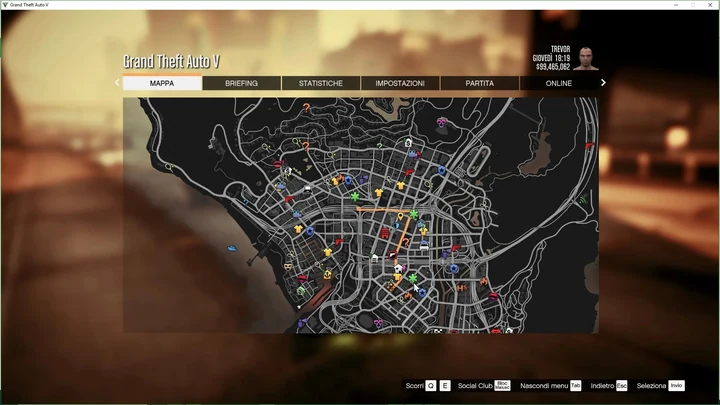The image size is (720, 405).
Task: Click the checkered flag marker at the map bottom
Action: click(x=438, y=331)
